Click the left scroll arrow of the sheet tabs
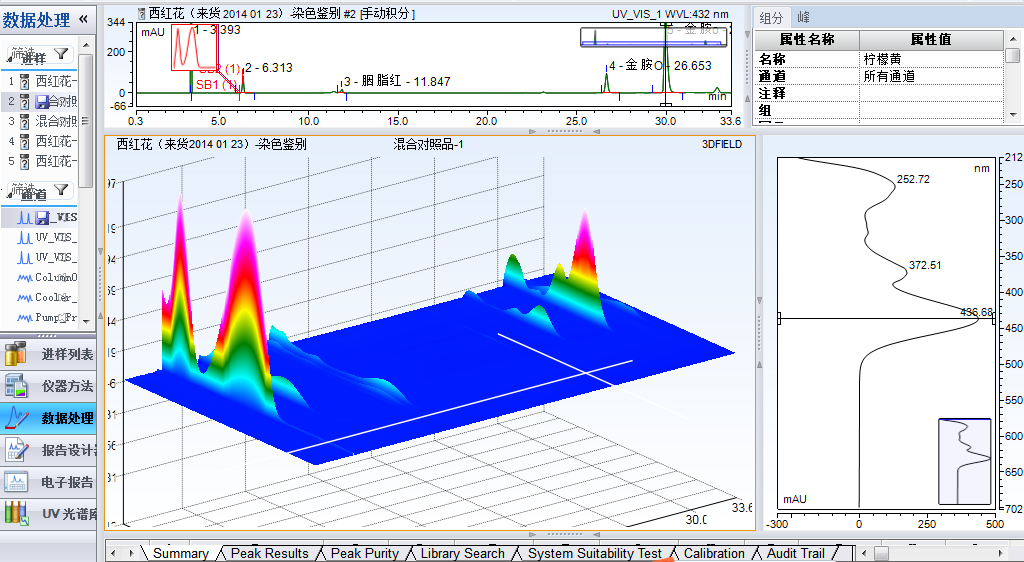Viewport: 1024px width, 562px height. [114, 553]
